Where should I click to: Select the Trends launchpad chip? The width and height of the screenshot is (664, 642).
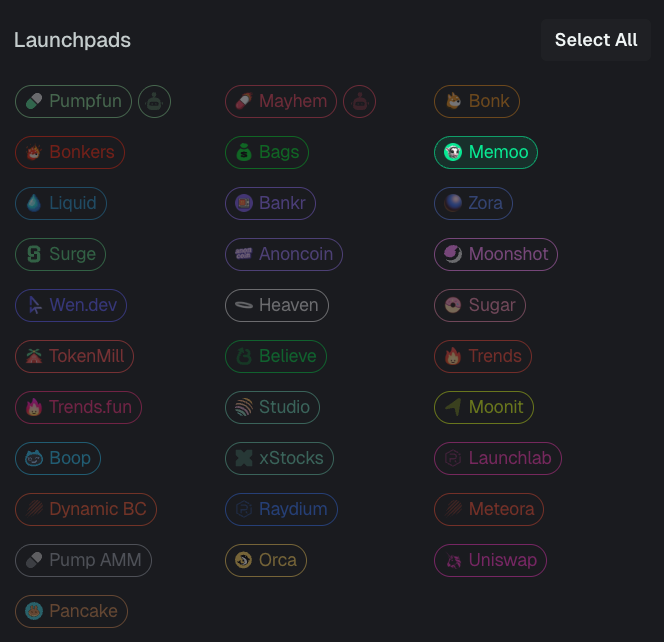tap(483, 357)
